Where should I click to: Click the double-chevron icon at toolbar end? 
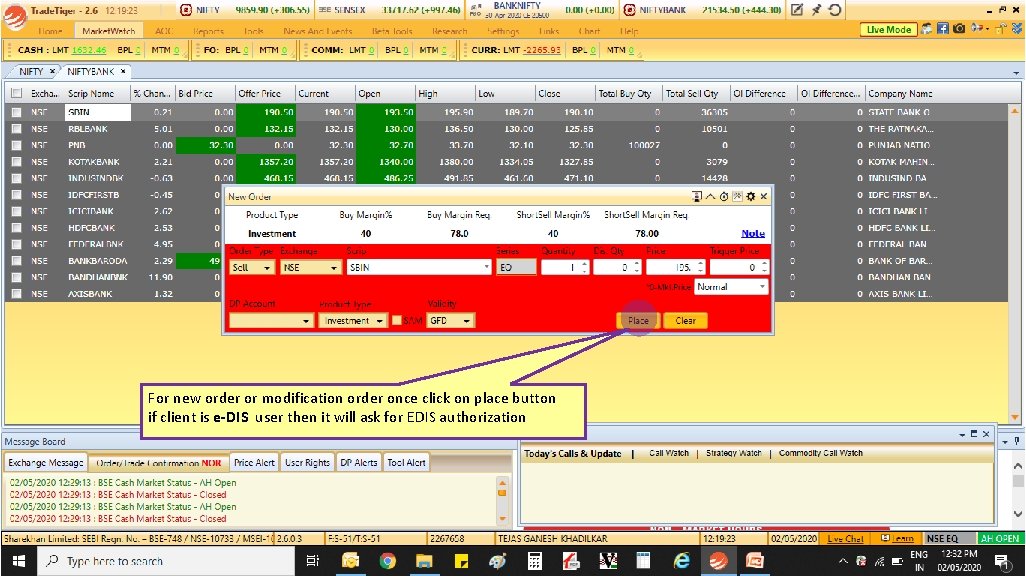(x=1017, y=29)
